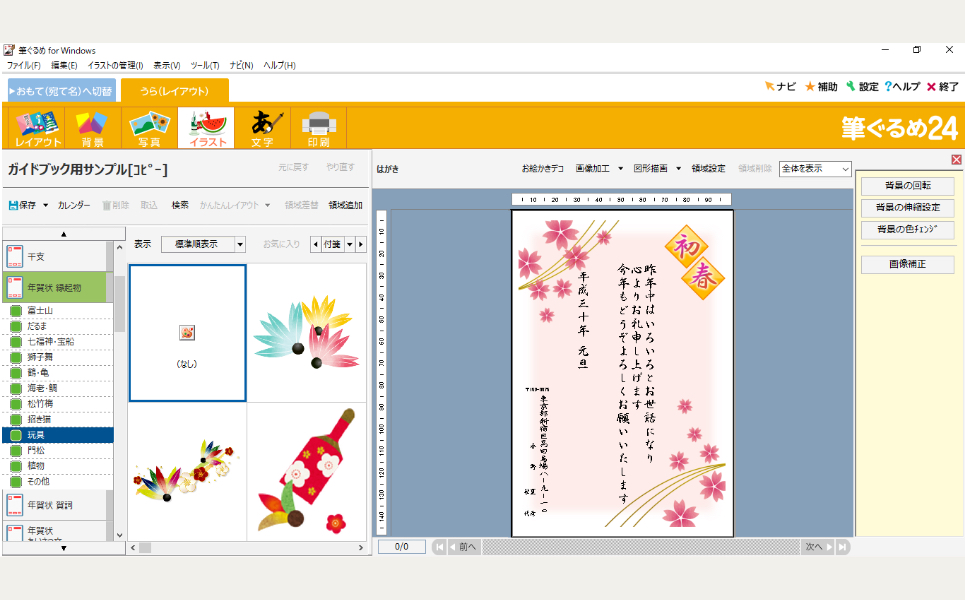The image size is (965, 600).
Task: Click the 領域追加 button
Action: 345,206
